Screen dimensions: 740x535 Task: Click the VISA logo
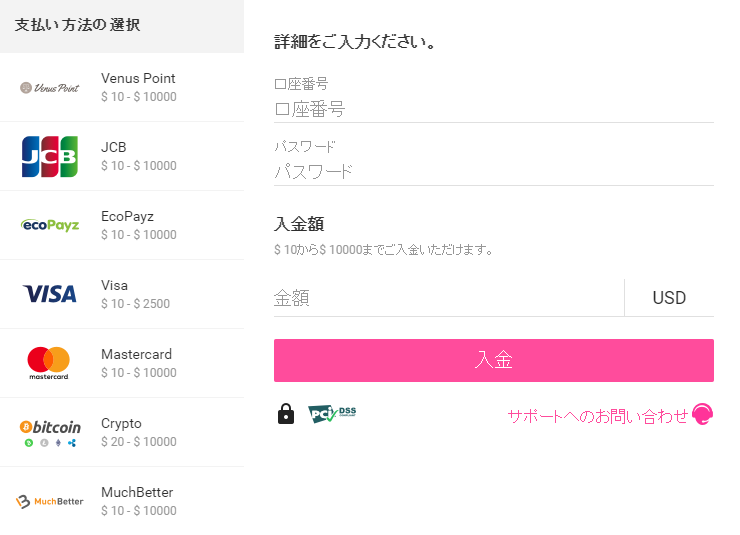tap(50, 294)
